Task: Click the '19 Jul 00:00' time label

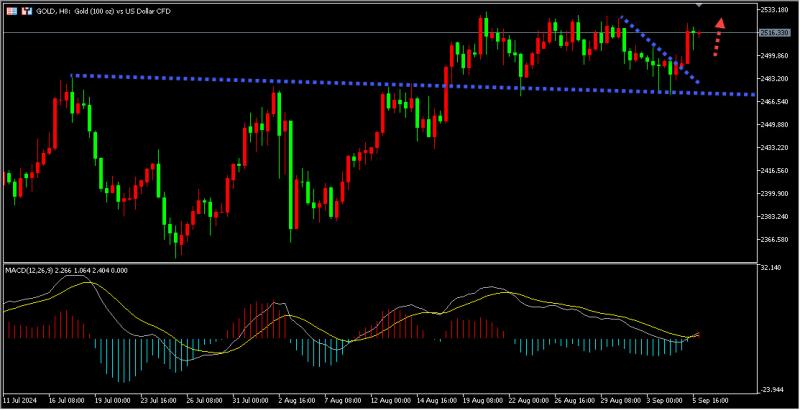Action: (112, 400)
